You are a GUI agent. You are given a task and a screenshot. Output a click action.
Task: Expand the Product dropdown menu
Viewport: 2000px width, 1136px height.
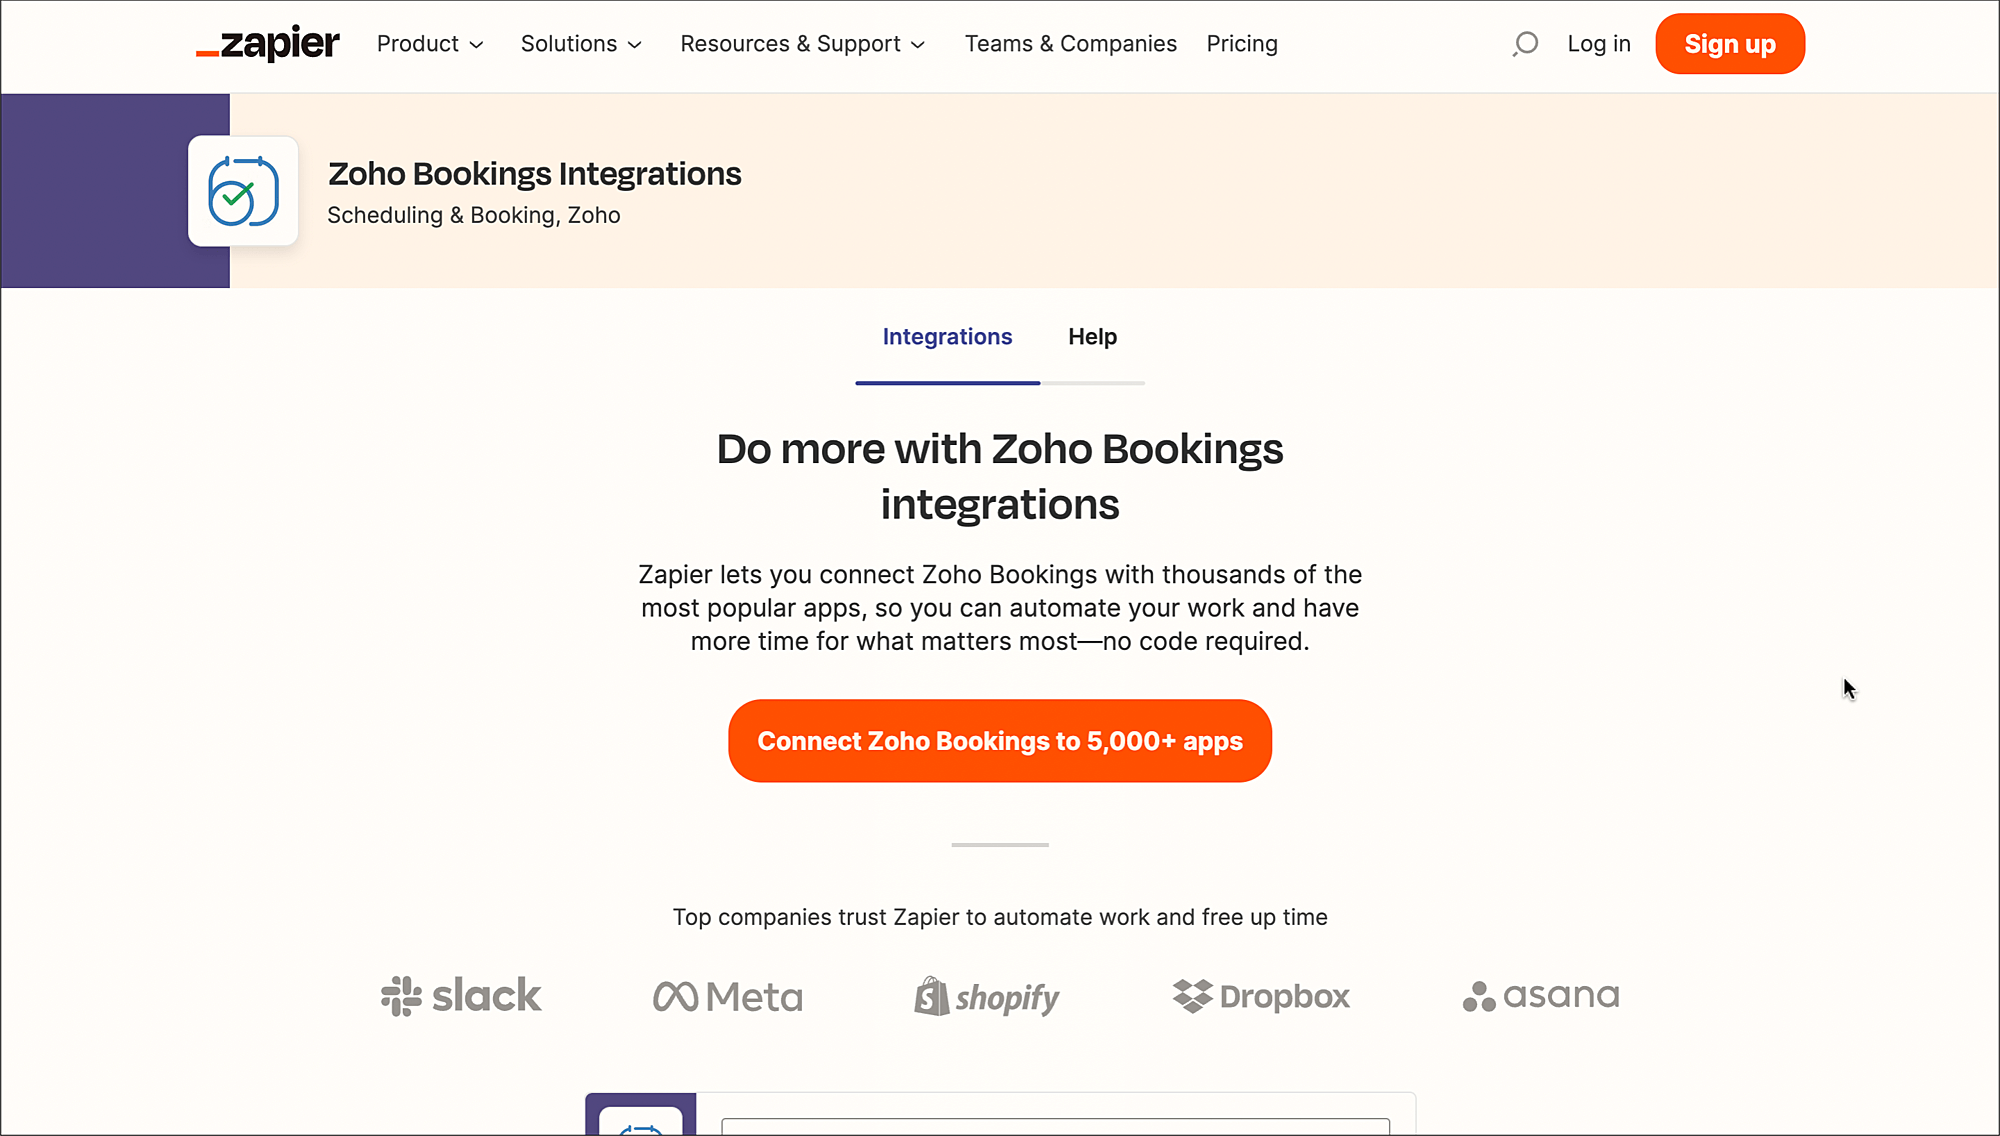point(430,44)
